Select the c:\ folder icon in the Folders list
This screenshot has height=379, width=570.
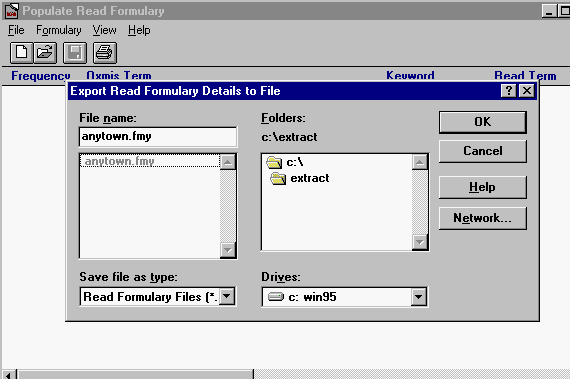pos(274,162)
